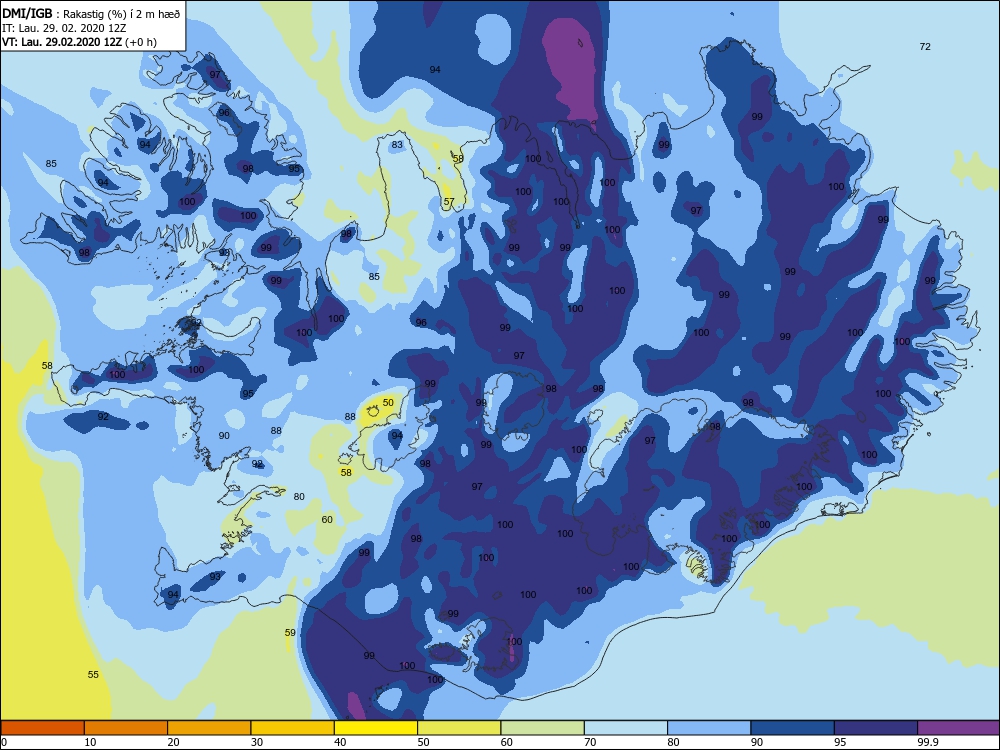Viewport: 1000px width, 750px height.
Task: Click the navy 95-99.9 legend swatch
Action: tap(876, 728)
